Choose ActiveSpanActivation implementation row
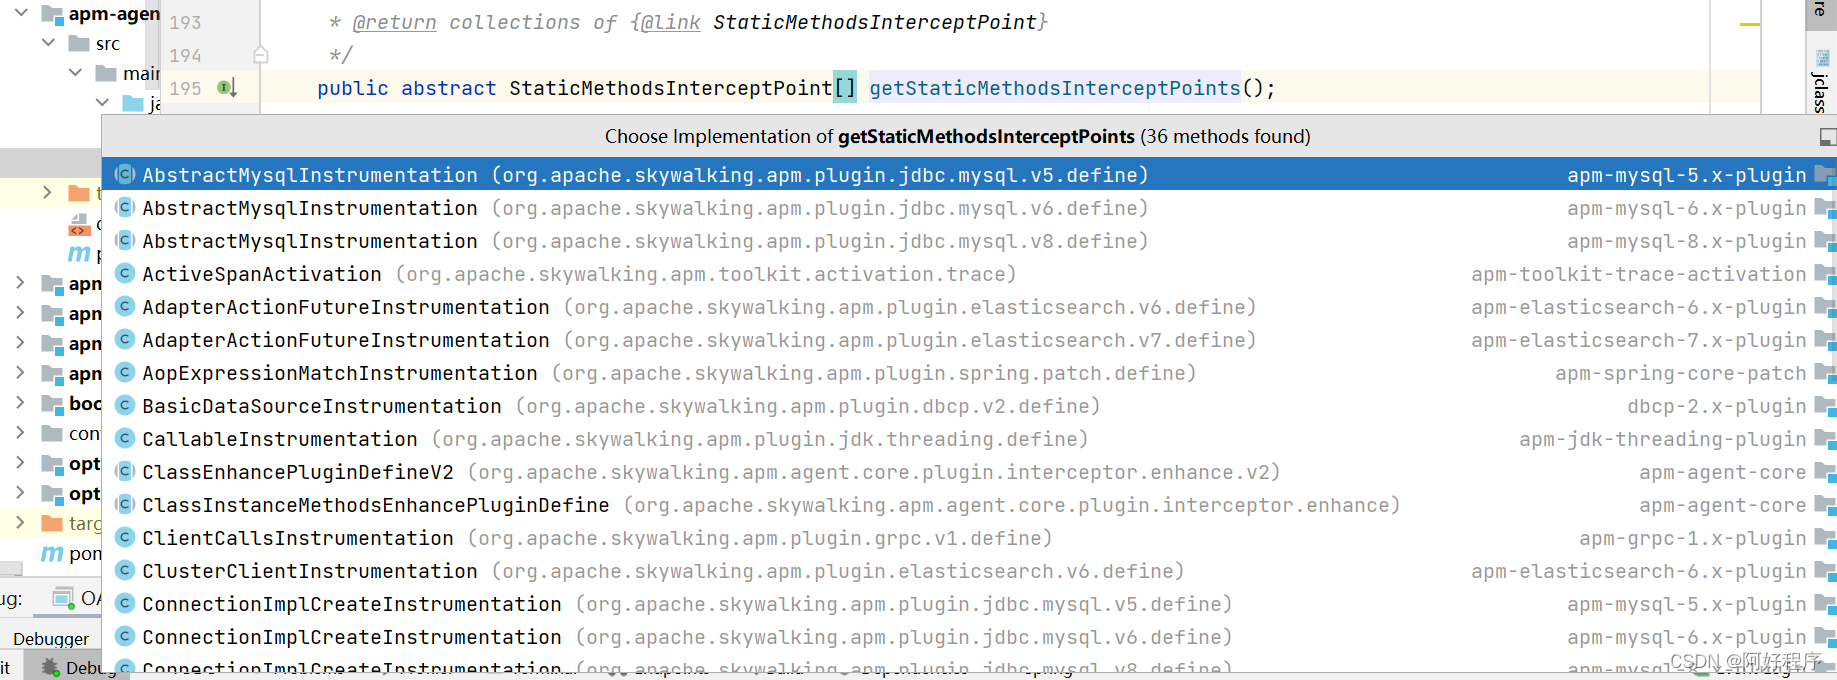The height and width of the screenshot is (680, 1837). pyautogui.click(x=968, y=274)
